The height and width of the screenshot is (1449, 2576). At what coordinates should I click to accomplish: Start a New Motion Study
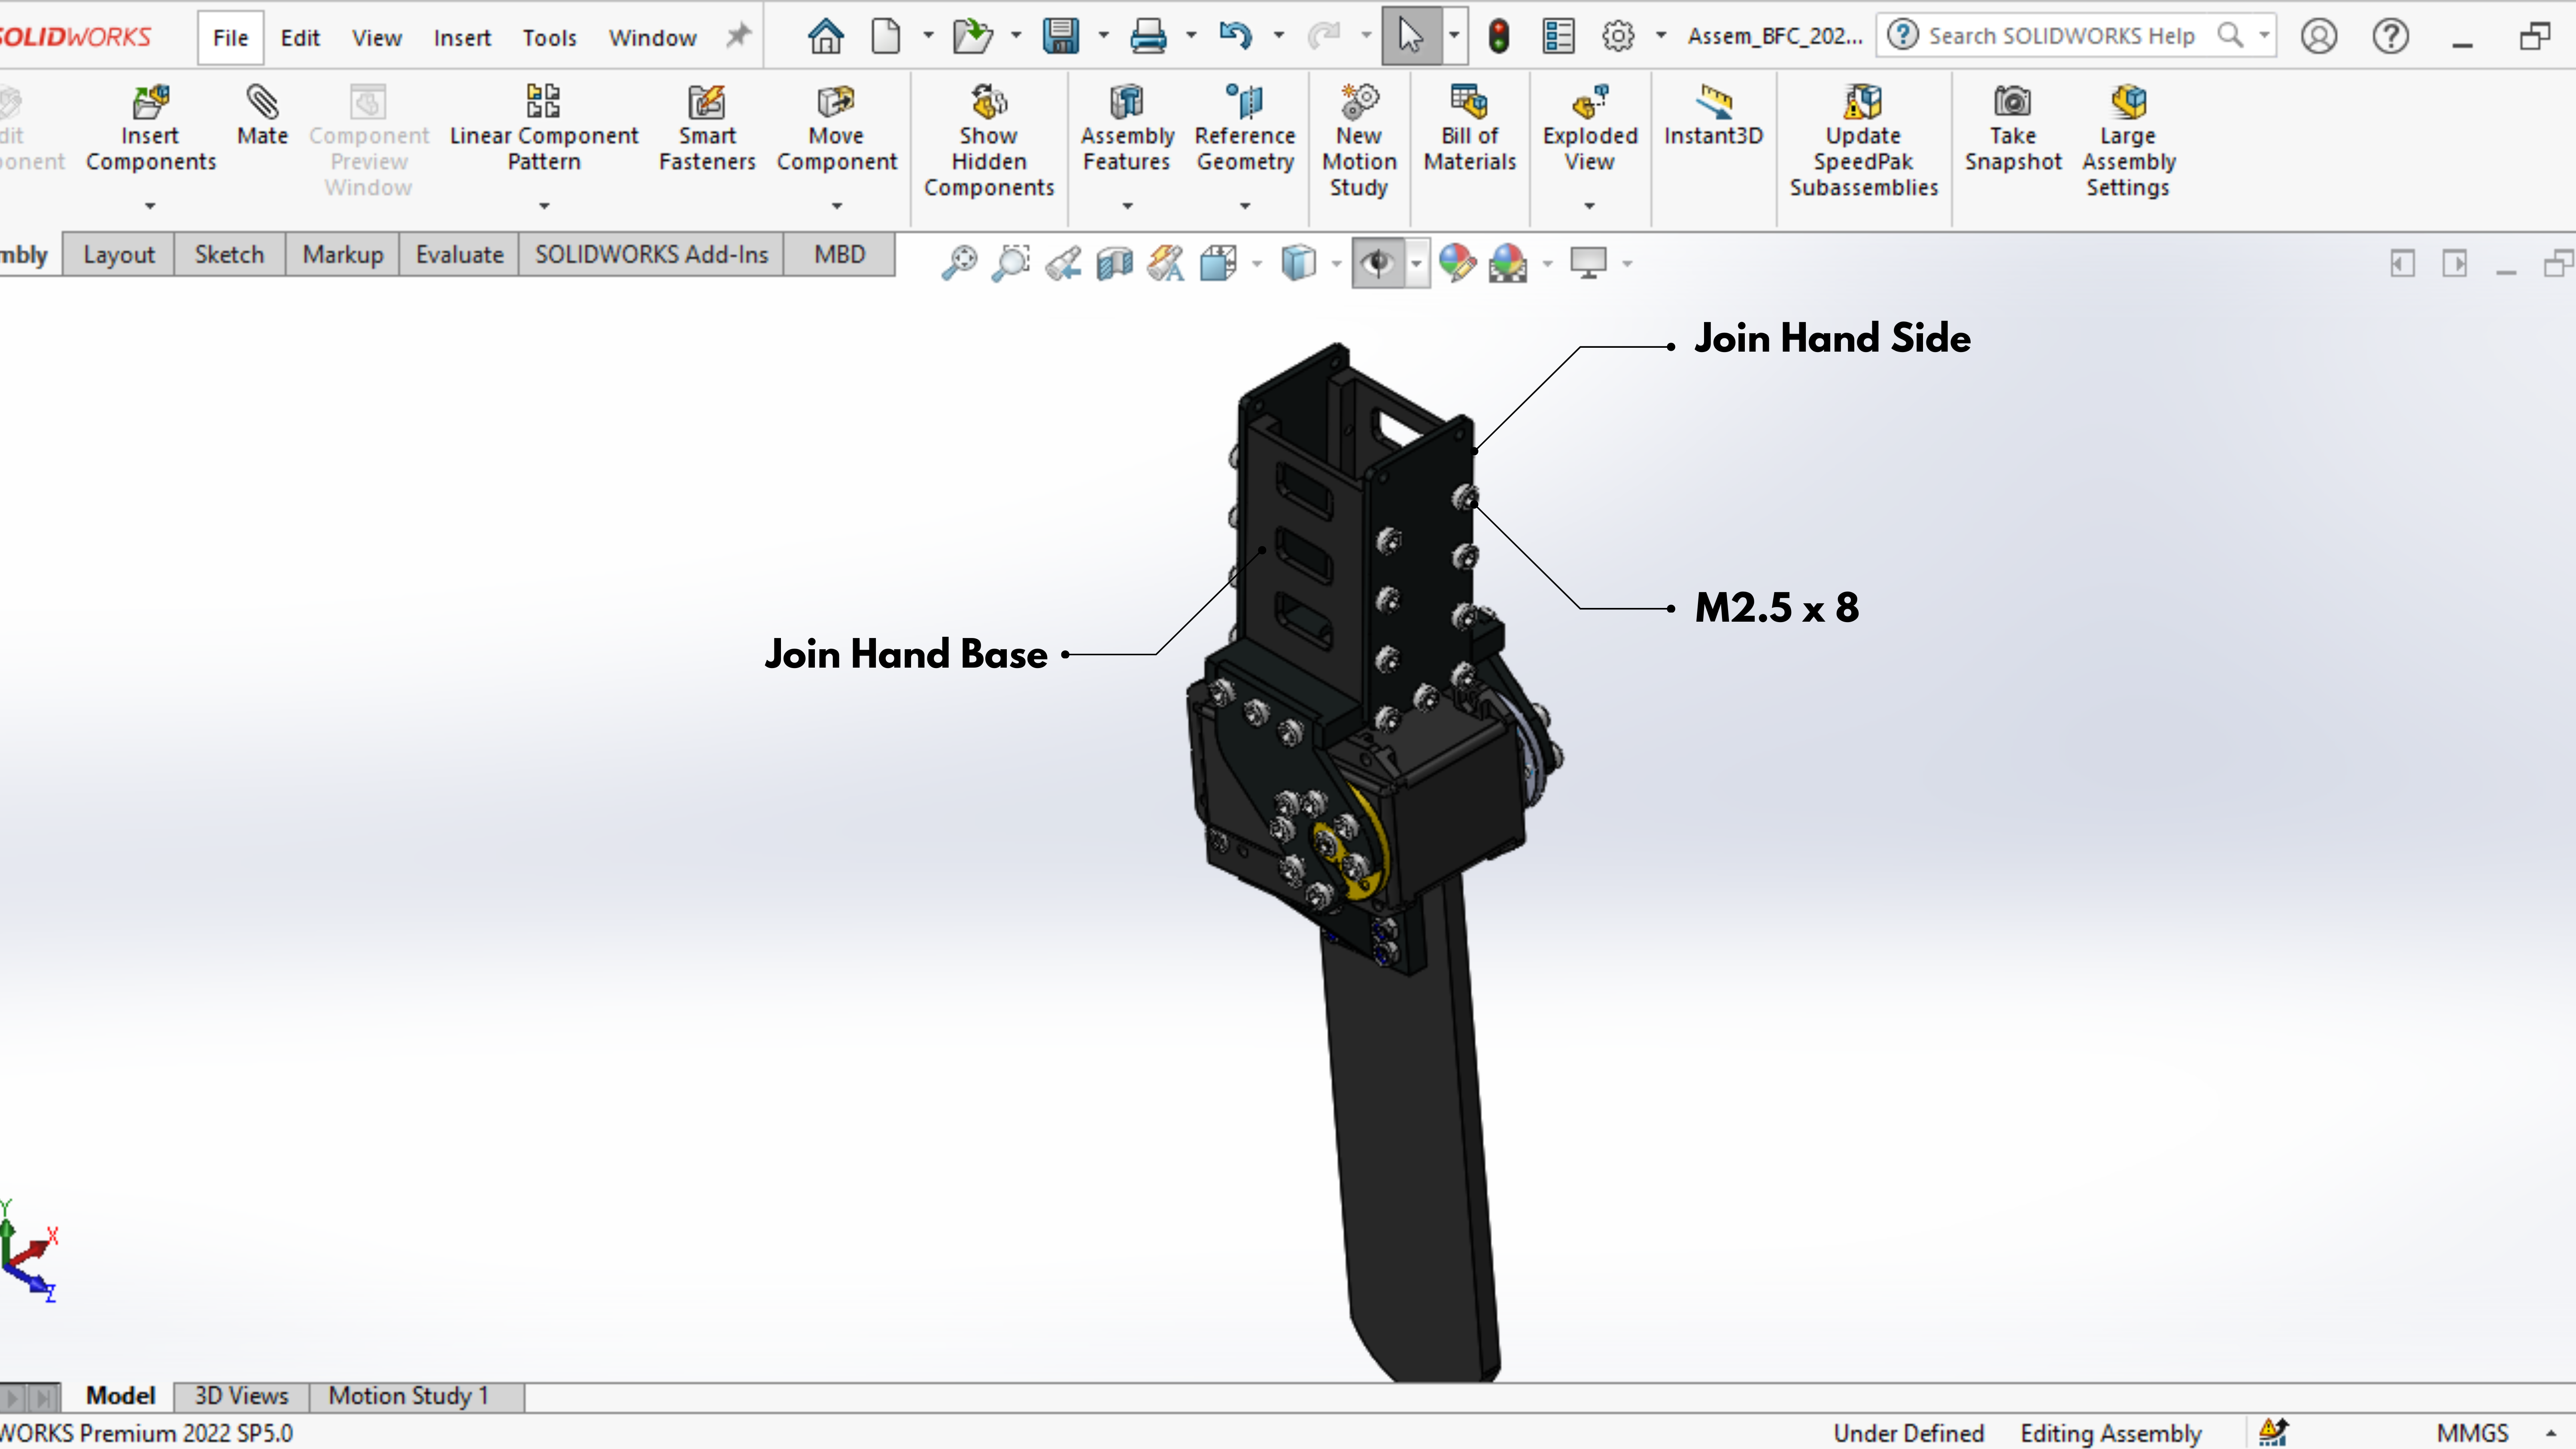tap(1358, 141)
